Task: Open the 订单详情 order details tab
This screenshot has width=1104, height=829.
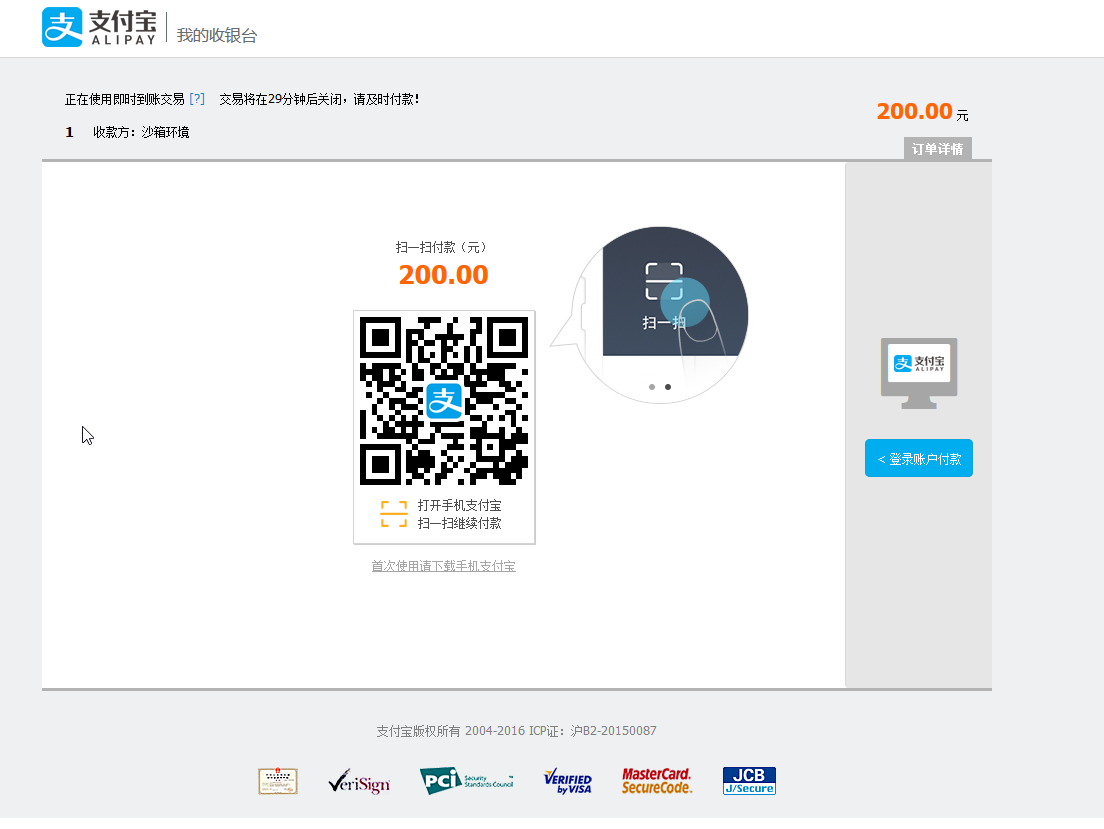Action: click(937, 149)
